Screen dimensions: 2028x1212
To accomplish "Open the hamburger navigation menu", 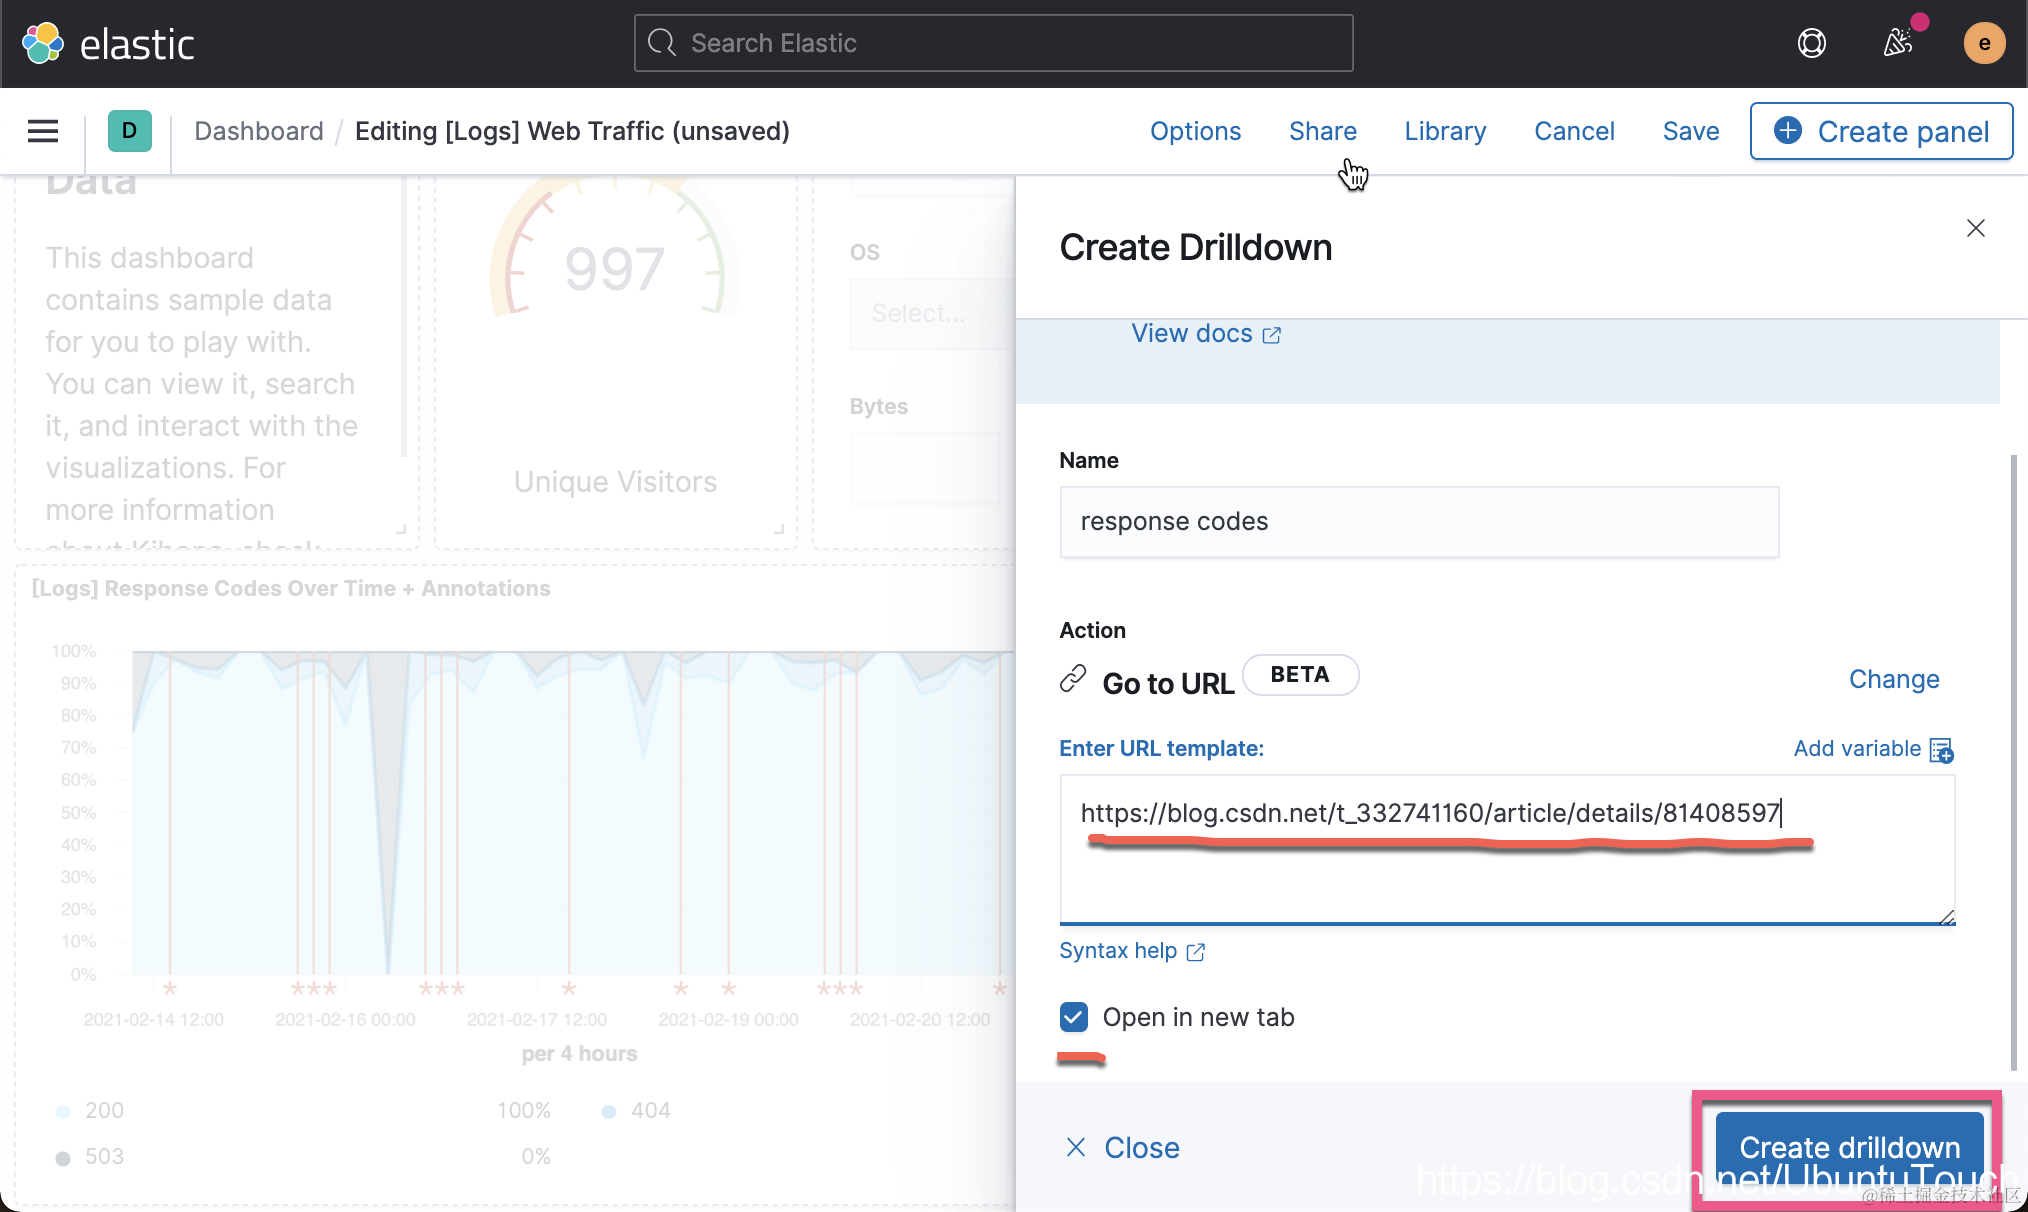I will (43, 131).
